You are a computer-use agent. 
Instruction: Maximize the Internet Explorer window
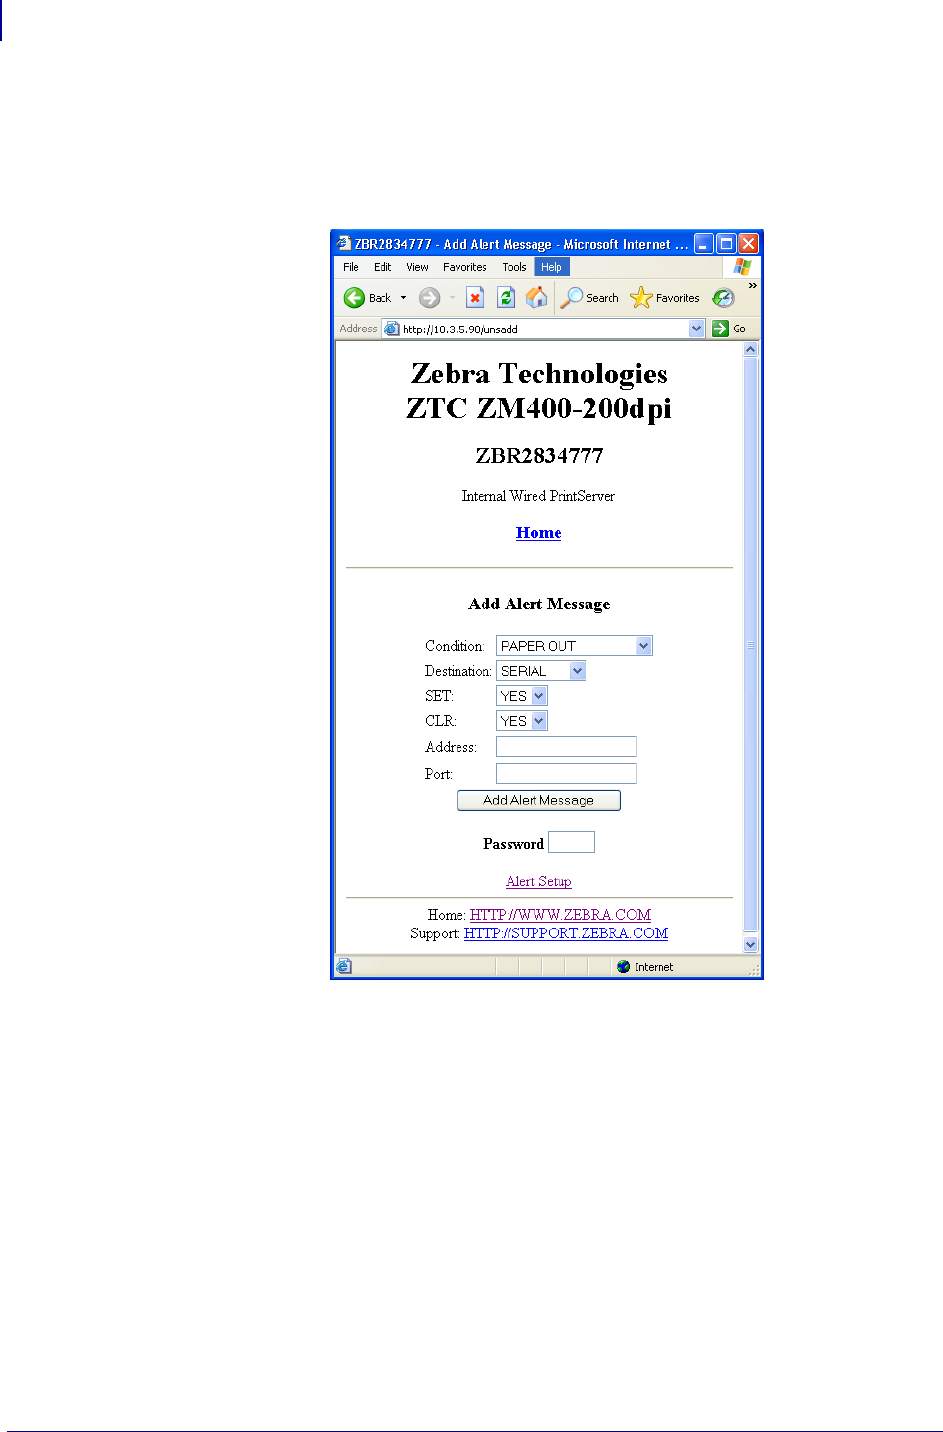tap(726, 243)
